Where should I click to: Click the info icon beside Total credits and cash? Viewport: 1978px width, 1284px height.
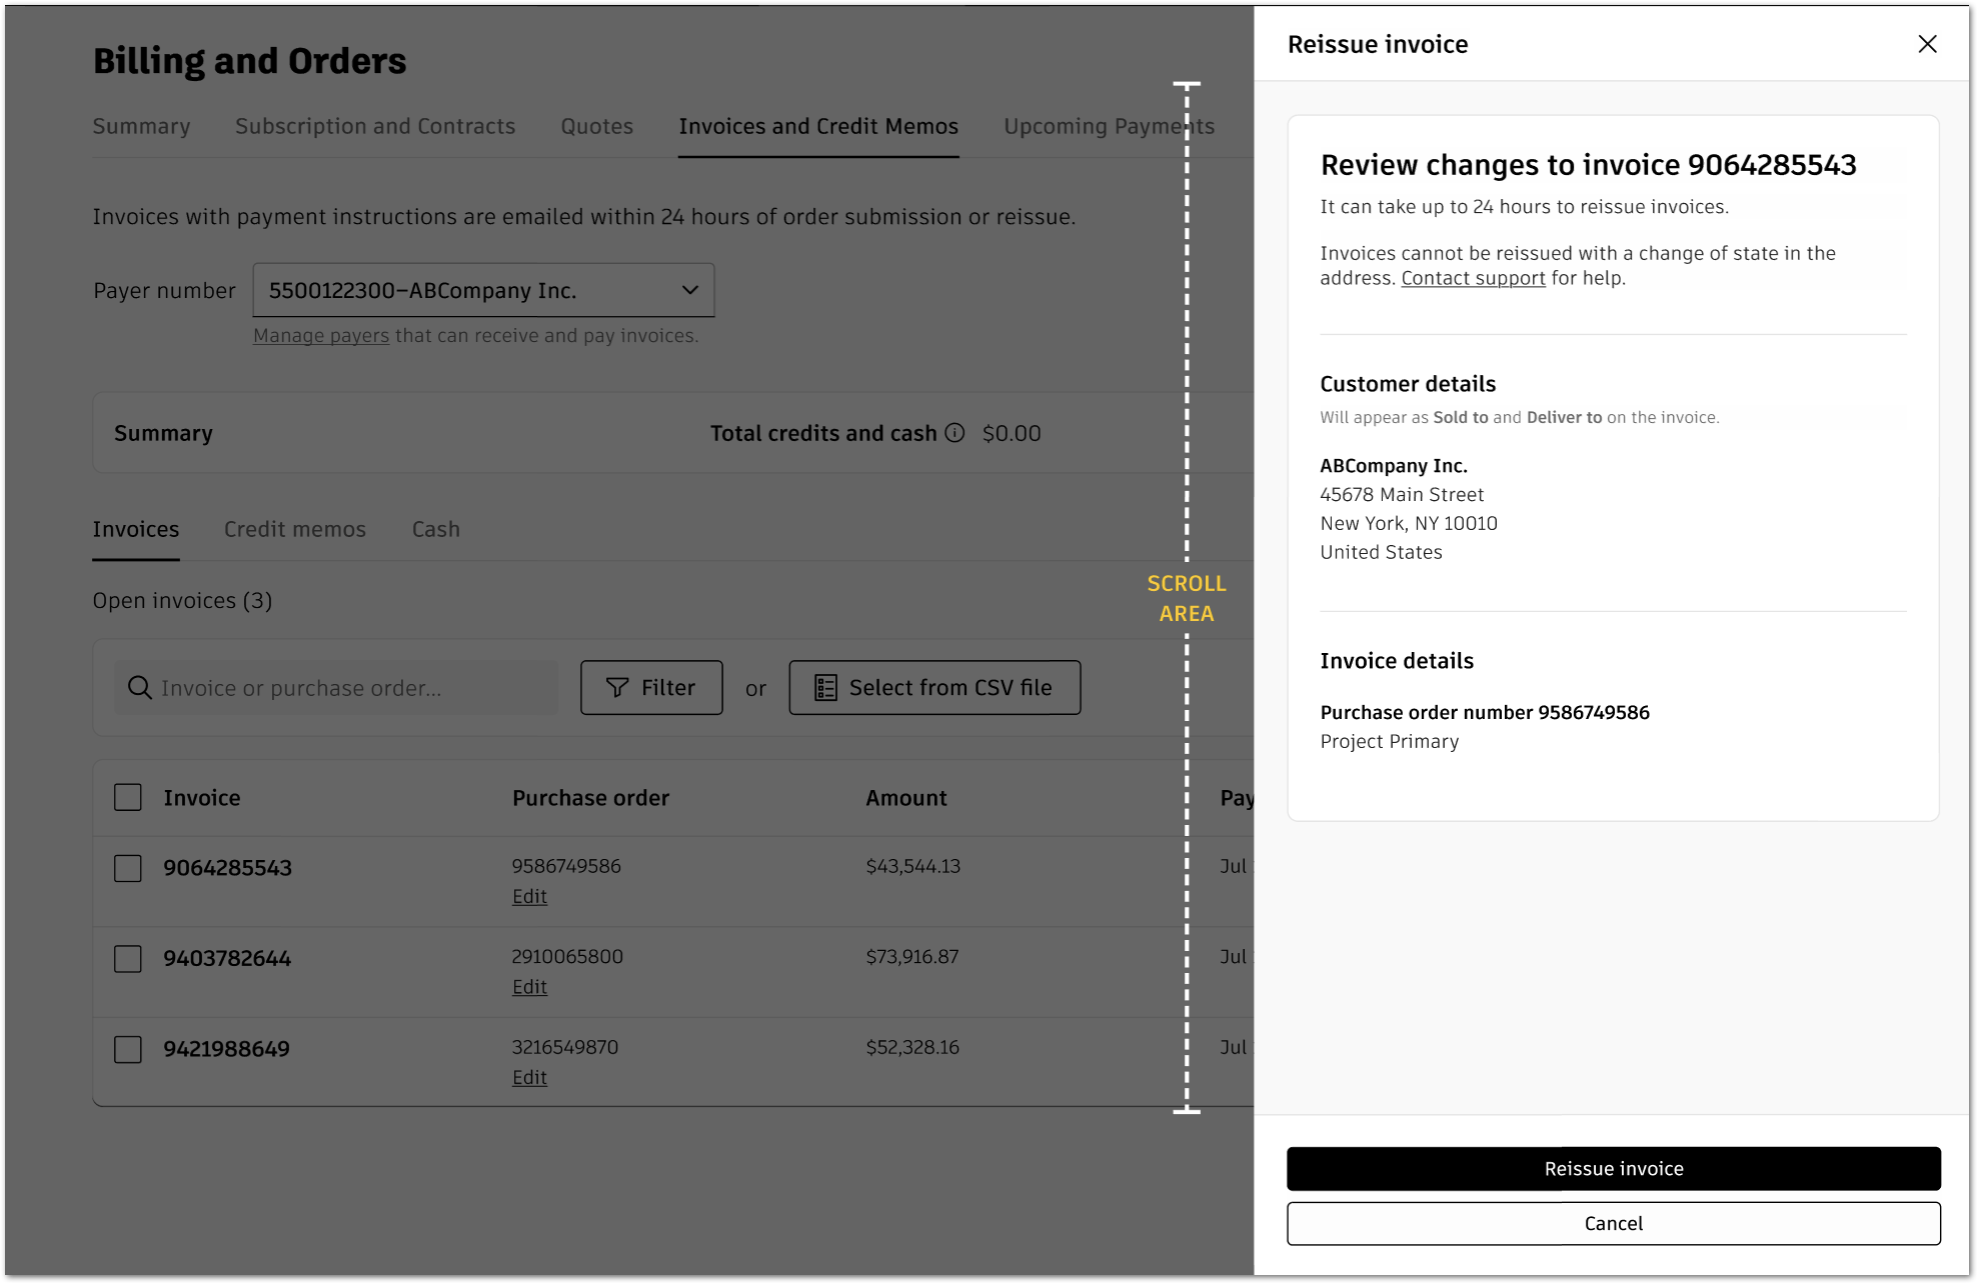click(x=955, y=433)
